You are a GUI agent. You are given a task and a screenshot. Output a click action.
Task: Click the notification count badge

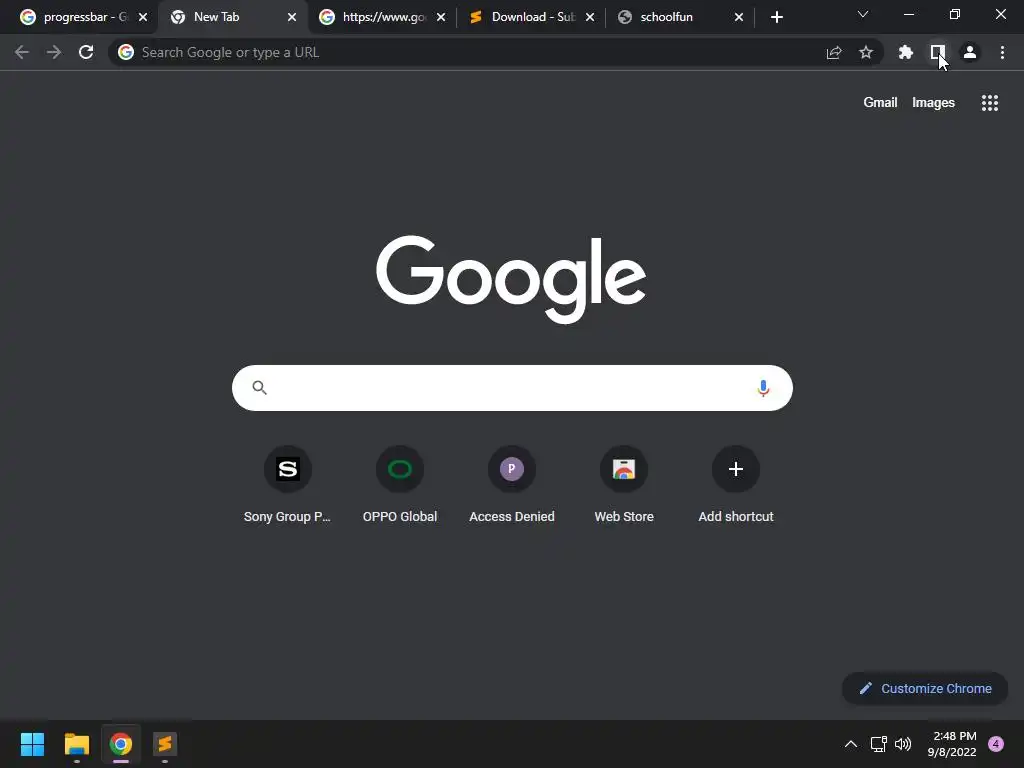[x=996, y=744]
